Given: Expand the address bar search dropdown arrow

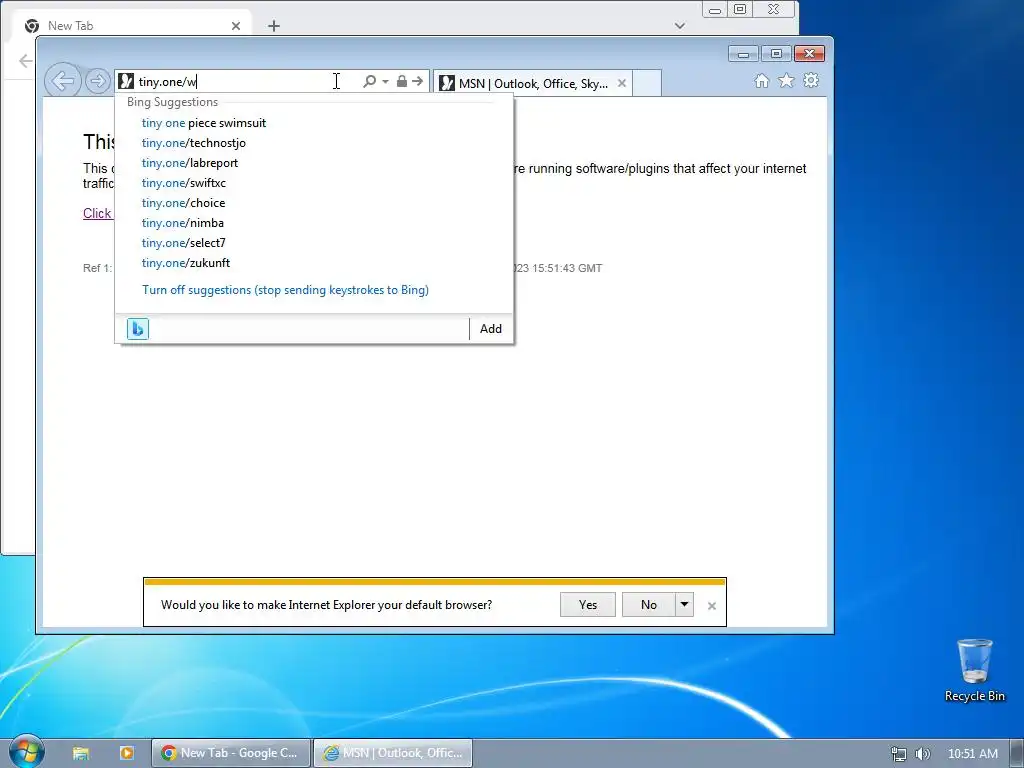Looking at the screenshot, I should 385,81.
